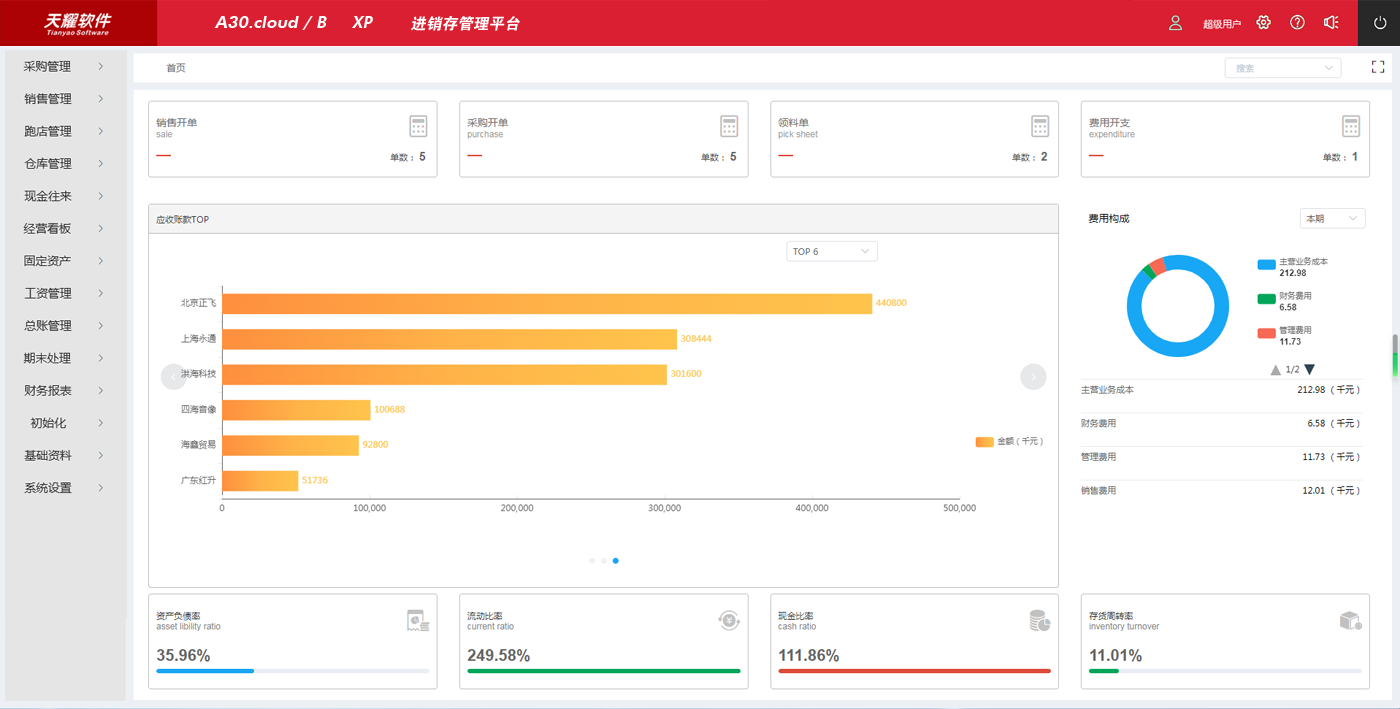The width and height of the screenshot is (1400, 709).
Task: Expand the 采购管理 sidebar menu
Action: 64,67
